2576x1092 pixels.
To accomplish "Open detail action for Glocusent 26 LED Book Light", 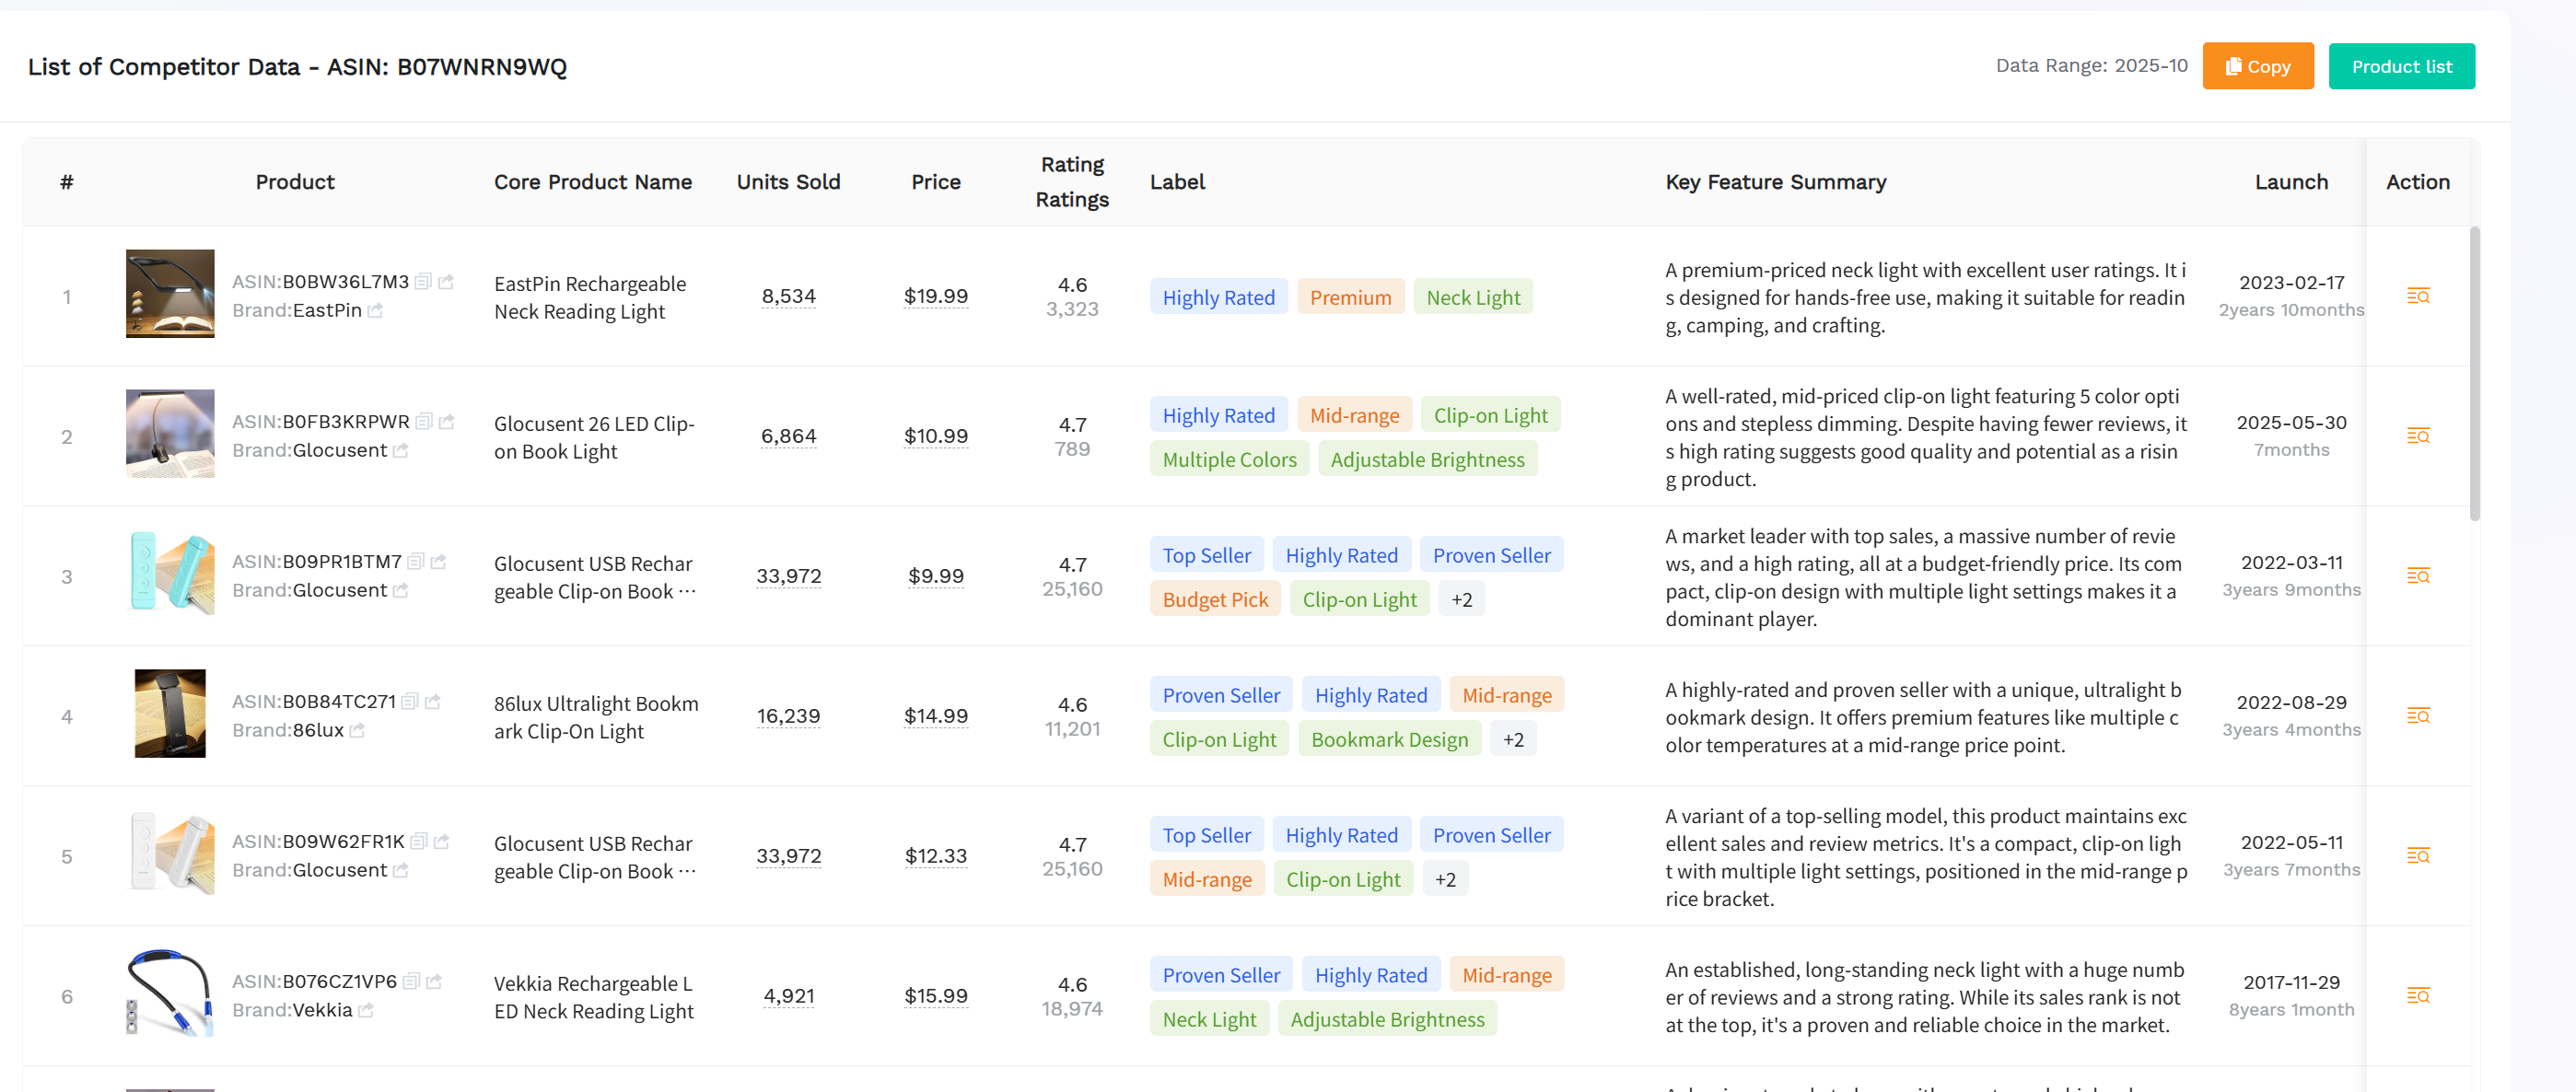I will click(x=2420, y=436).
